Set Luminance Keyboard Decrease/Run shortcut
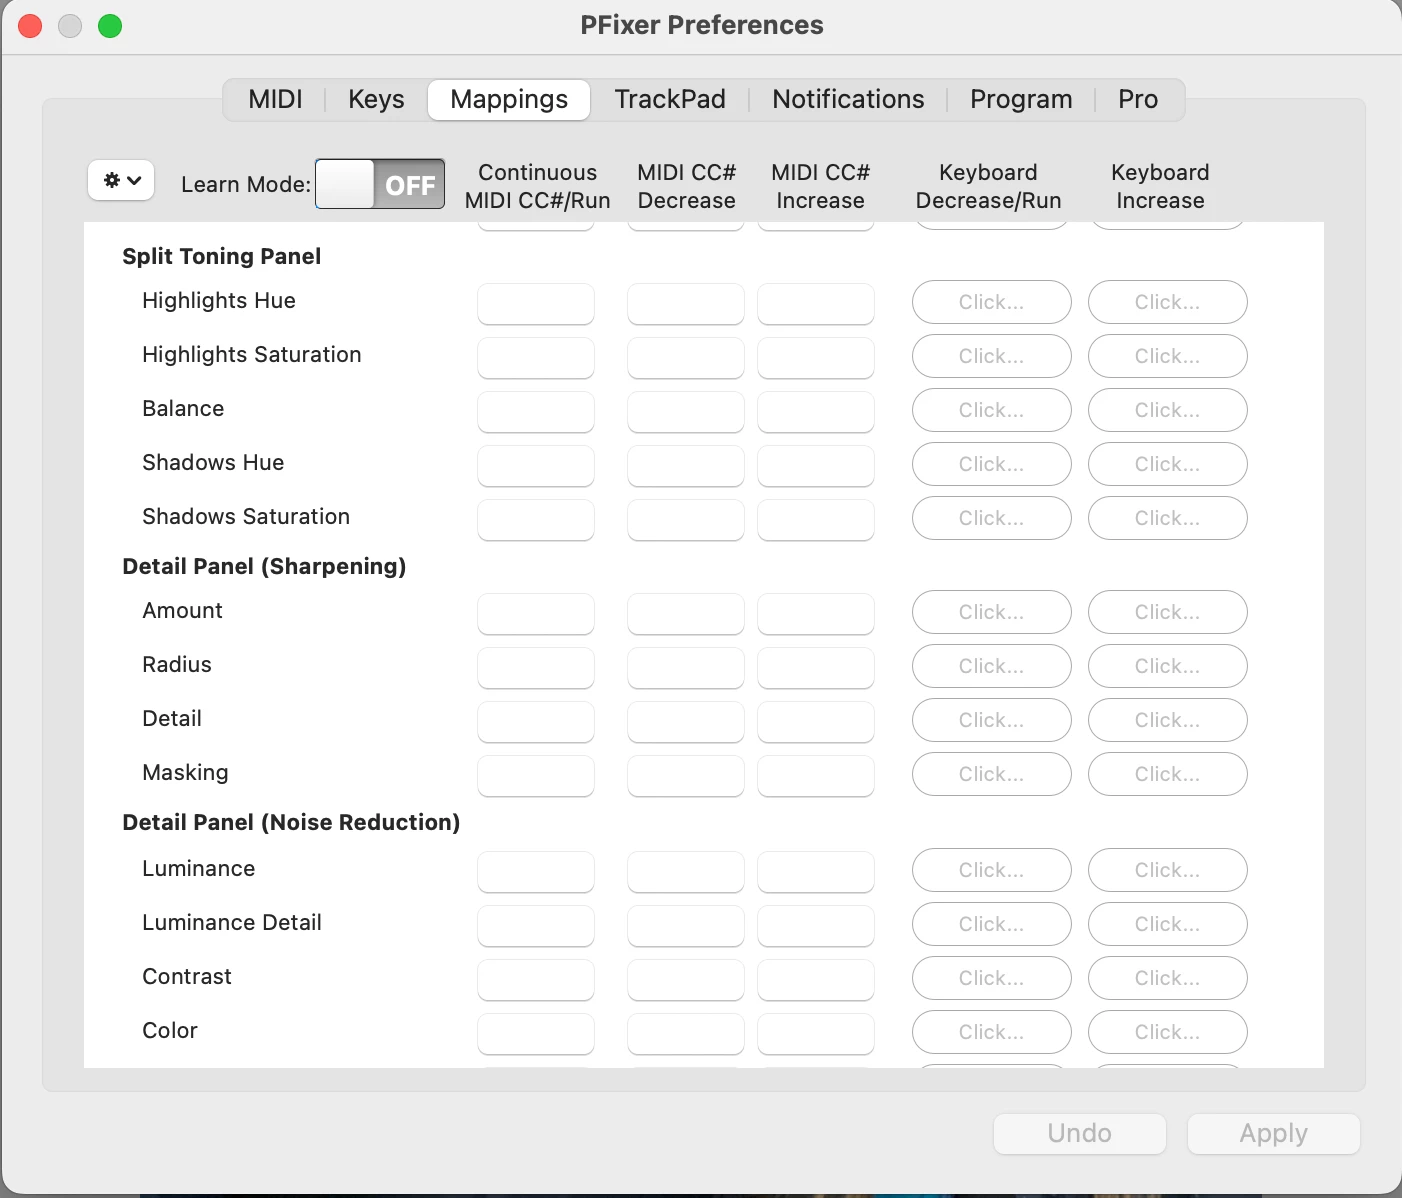1402x1198 pixels. pyautogui.click(x=992, y=870)
